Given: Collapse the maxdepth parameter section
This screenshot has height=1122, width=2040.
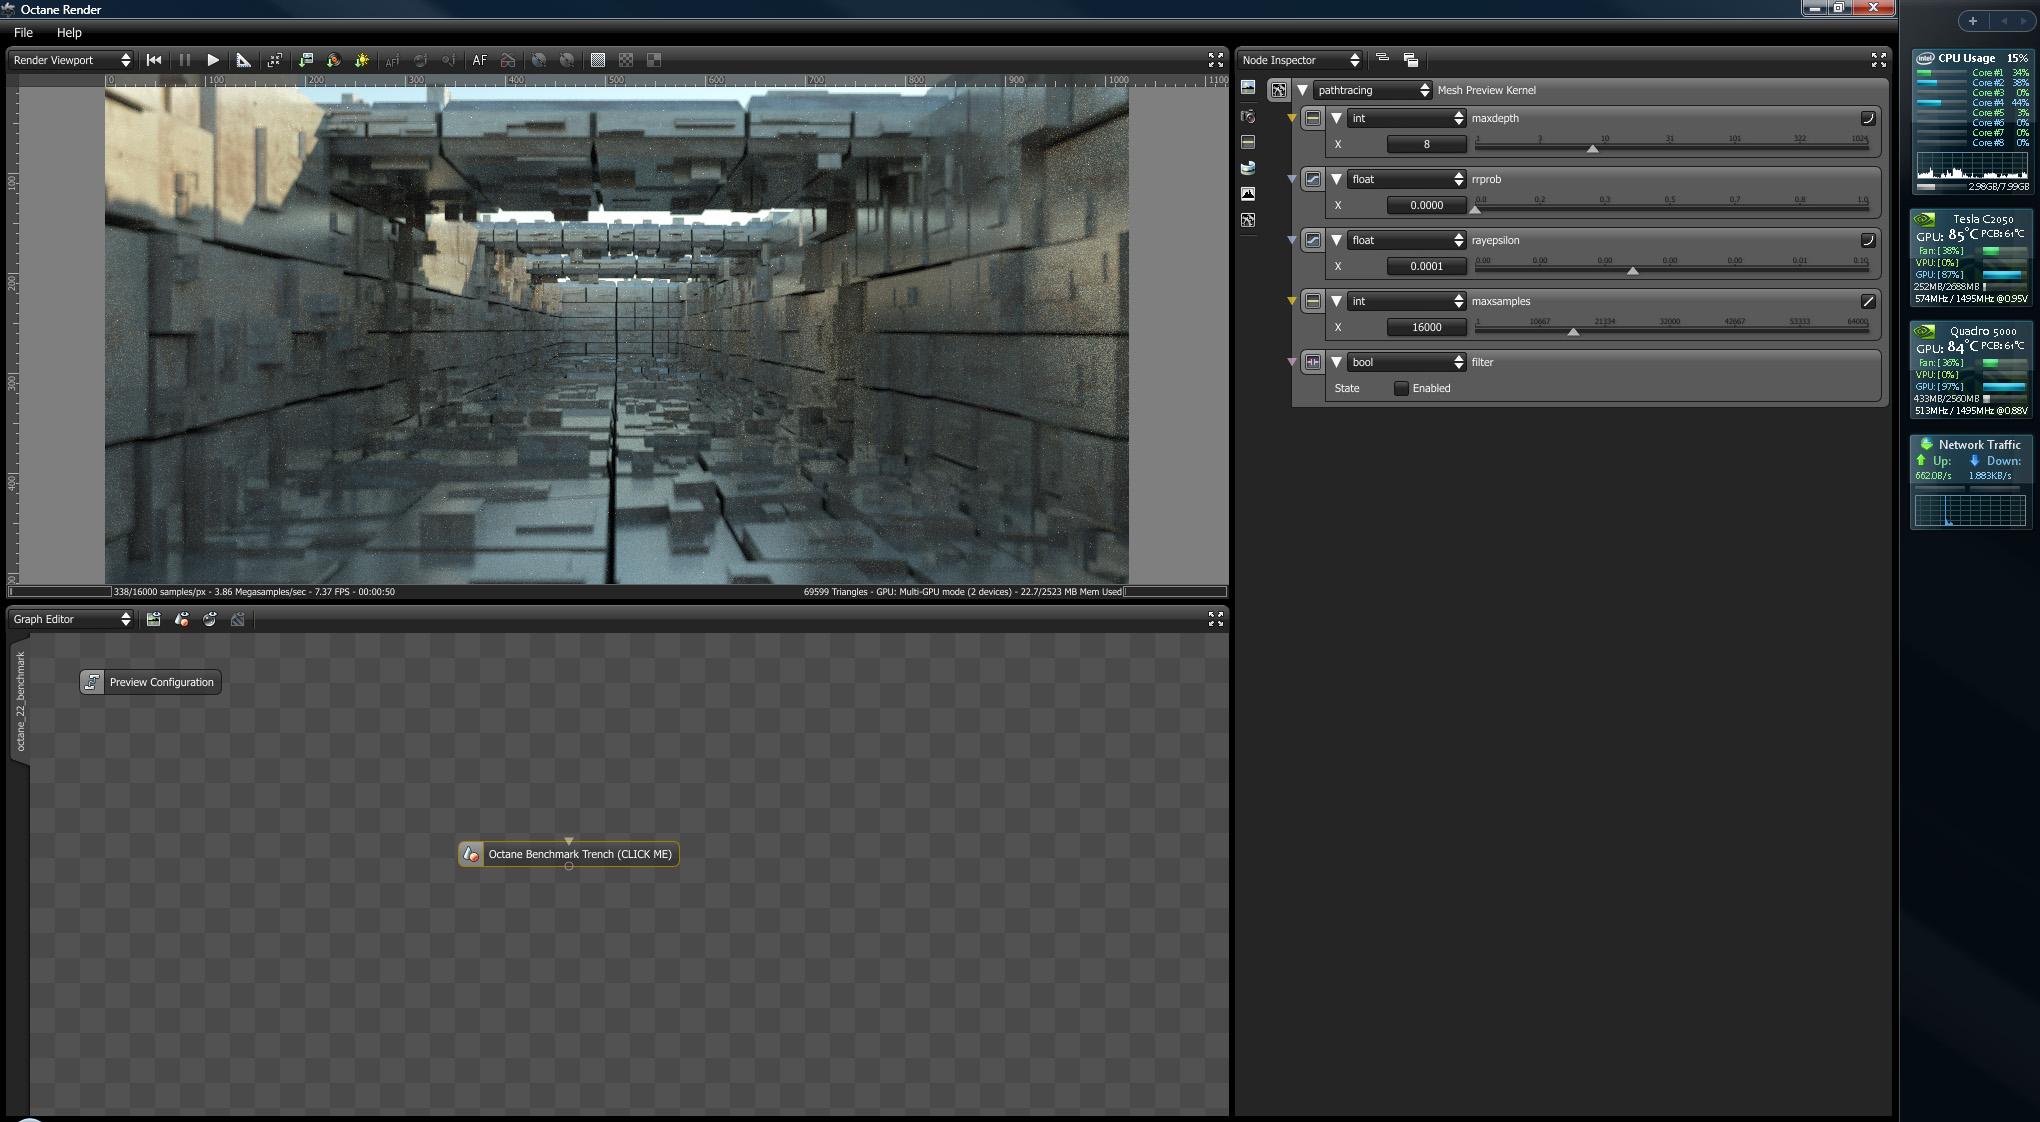Looking at the screenshot, I should (x=1336, y=118).
